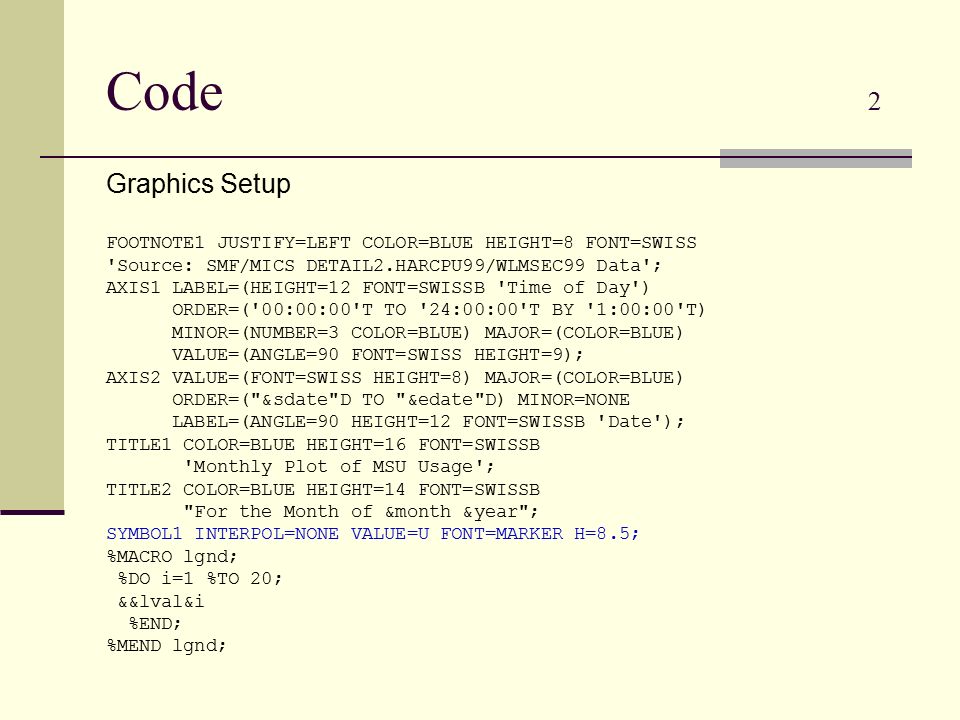Screen dimensions: 960x720
Task: Click the '%DO i=1 %TO 20;' line
Action: 200,579
